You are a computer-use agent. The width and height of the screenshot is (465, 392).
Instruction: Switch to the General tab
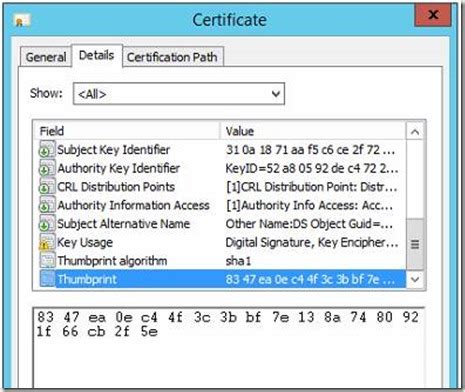(x=46, y=57)
